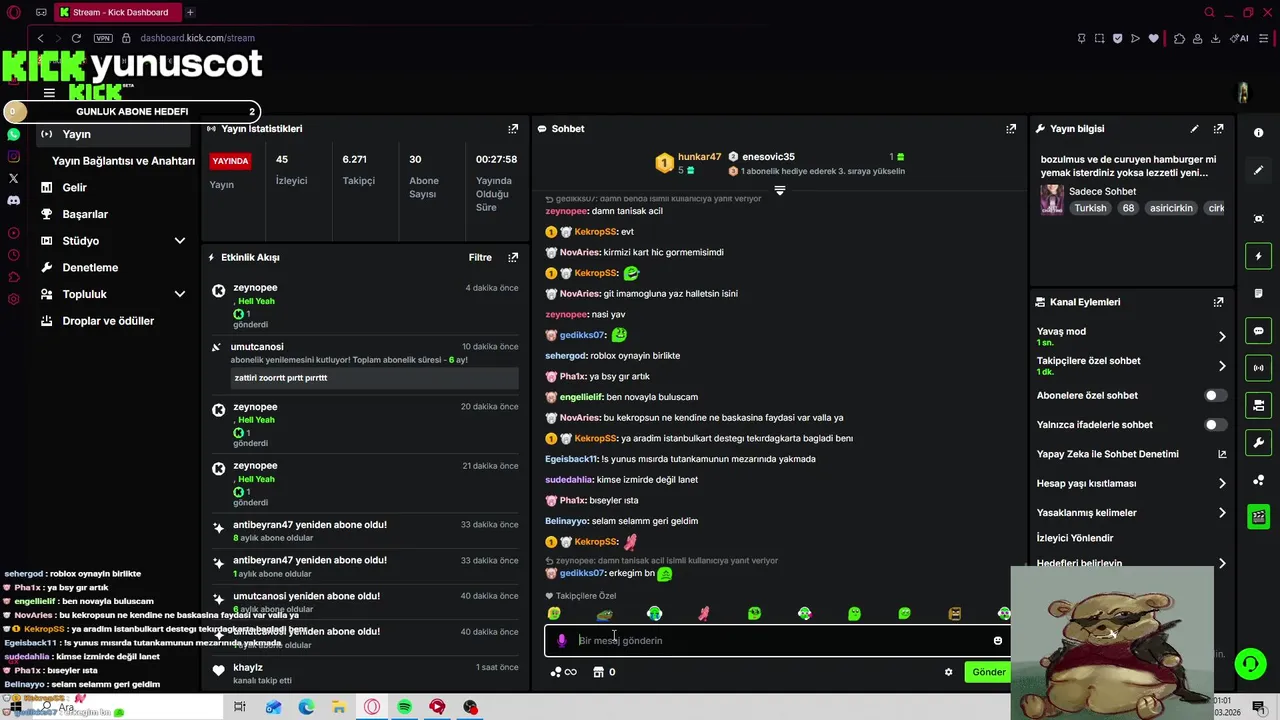The image size is (1280, 720).
Task: Collapse the pinned gifters bar arrow
Action: 780,190
